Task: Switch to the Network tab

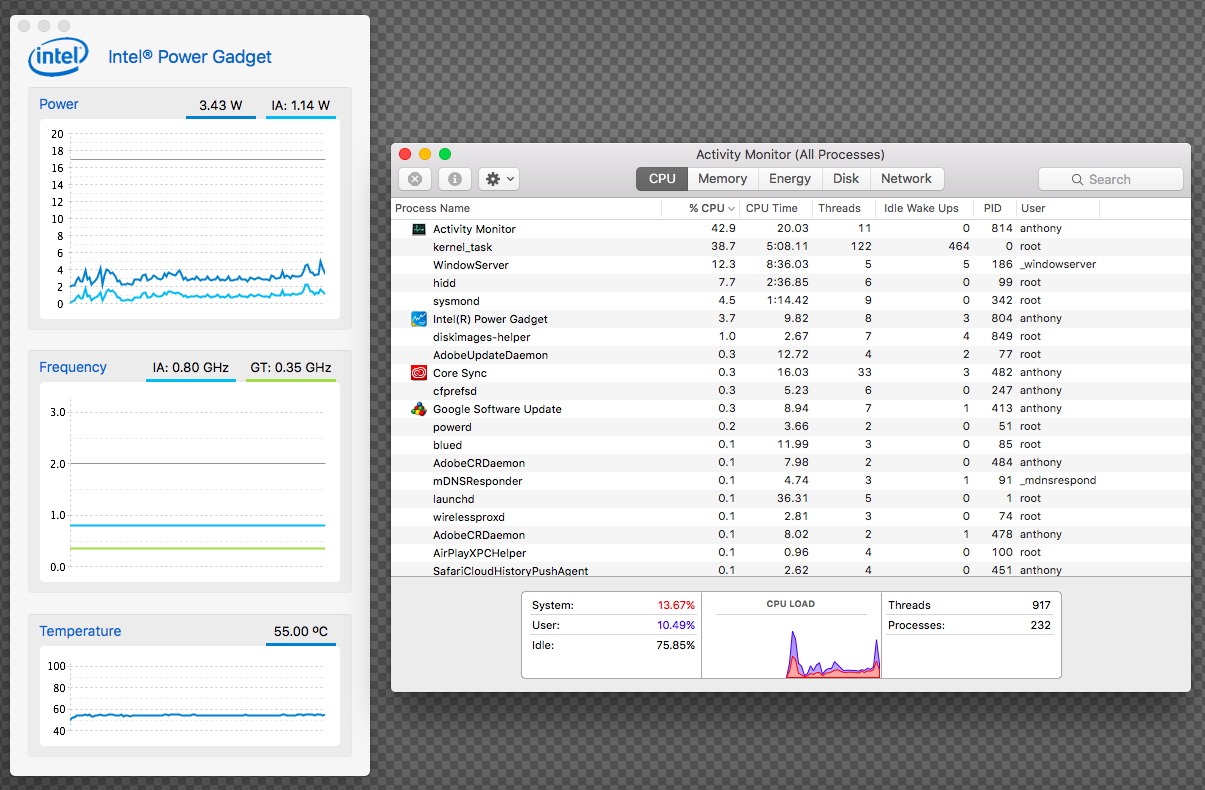Action: pyautogui.click(x=907, y=179)
